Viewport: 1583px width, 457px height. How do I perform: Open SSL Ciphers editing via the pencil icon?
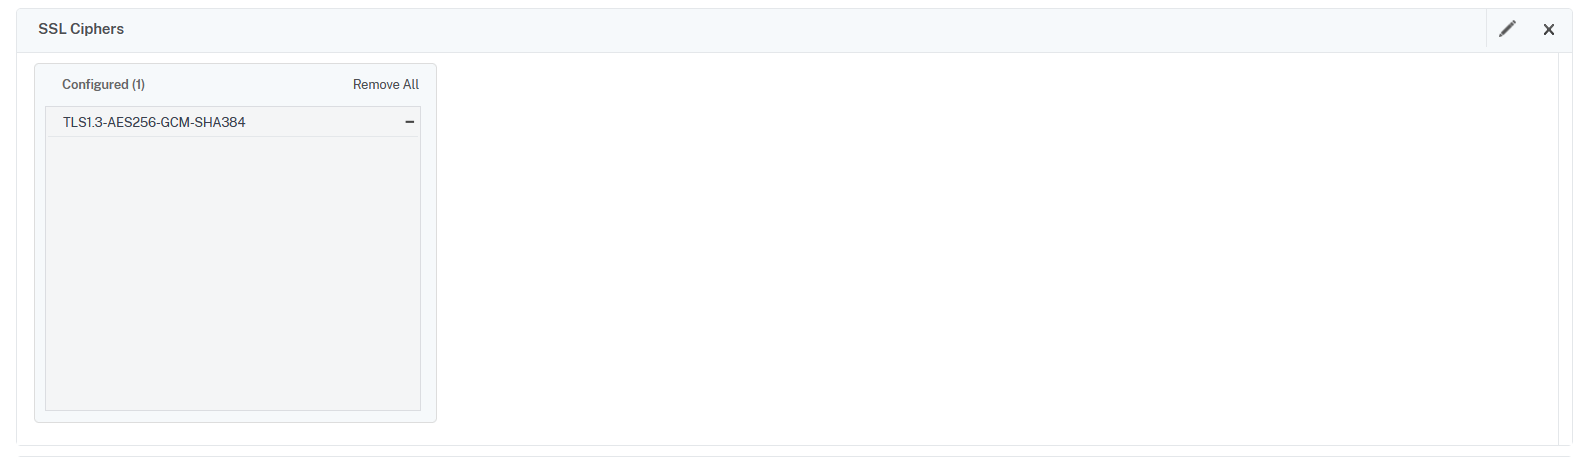pos(1507,29)
